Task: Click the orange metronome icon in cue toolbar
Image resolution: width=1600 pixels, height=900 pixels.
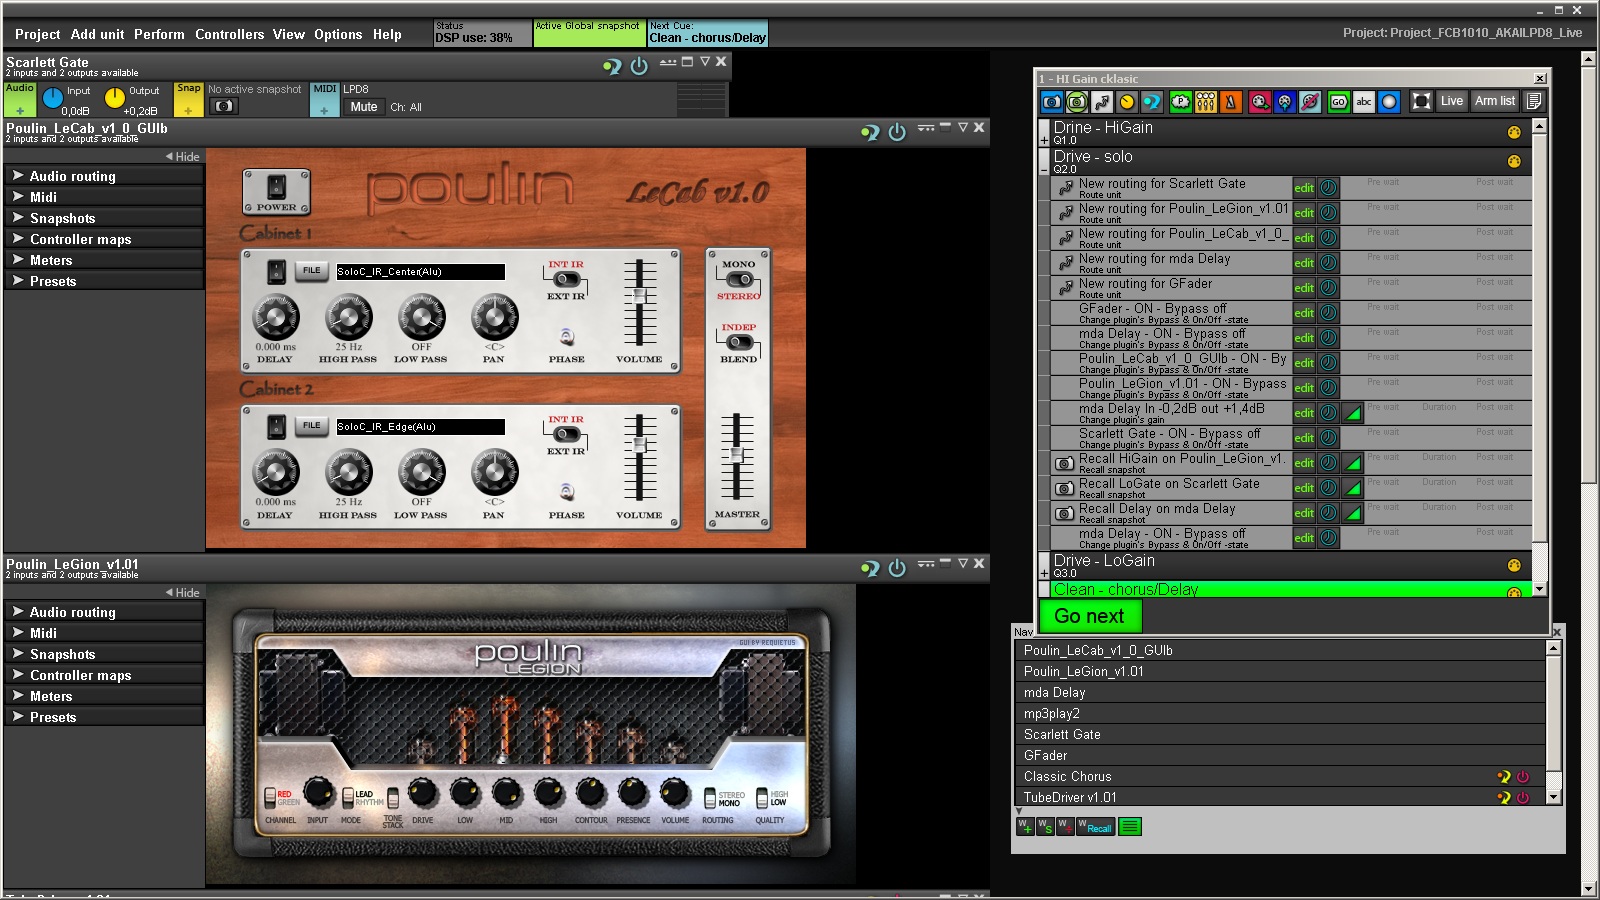Action: point(1231,102)
